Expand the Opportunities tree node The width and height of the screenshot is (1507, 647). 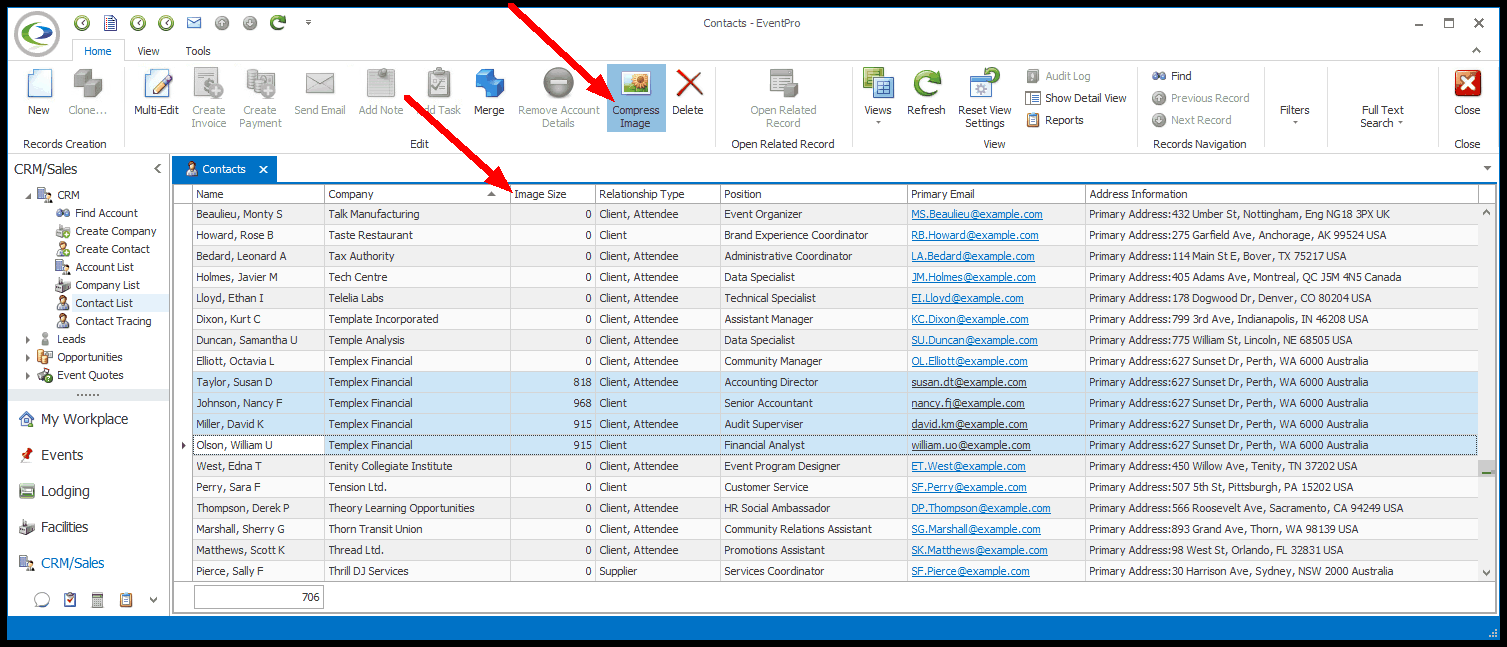tap(28, 357)
